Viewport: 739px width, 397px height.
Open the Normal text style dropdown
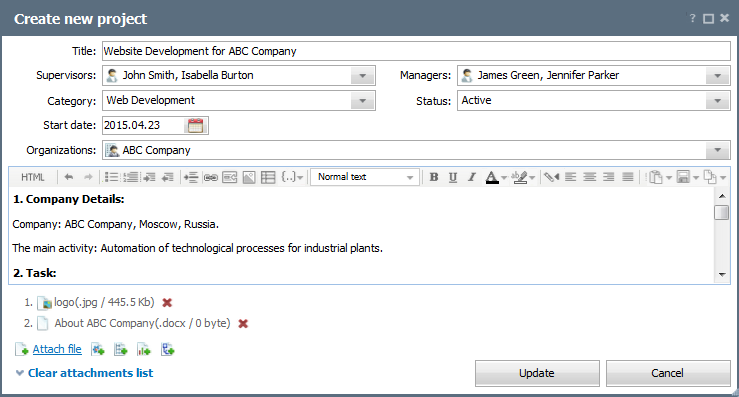click(x=364, y=177)
